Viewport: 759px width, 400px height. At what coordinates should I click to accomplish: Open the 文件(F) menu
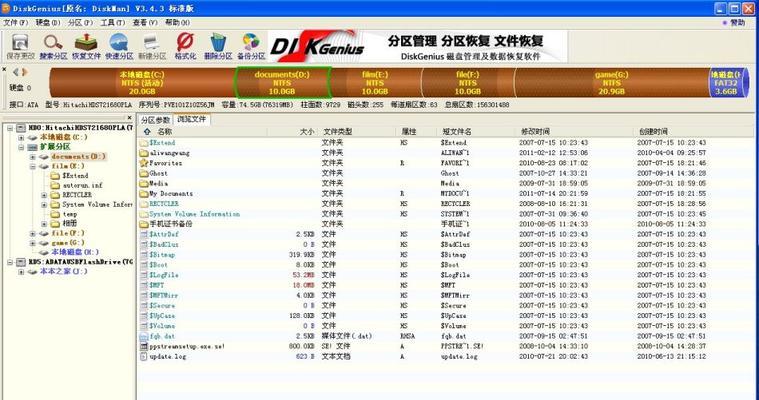15,23
